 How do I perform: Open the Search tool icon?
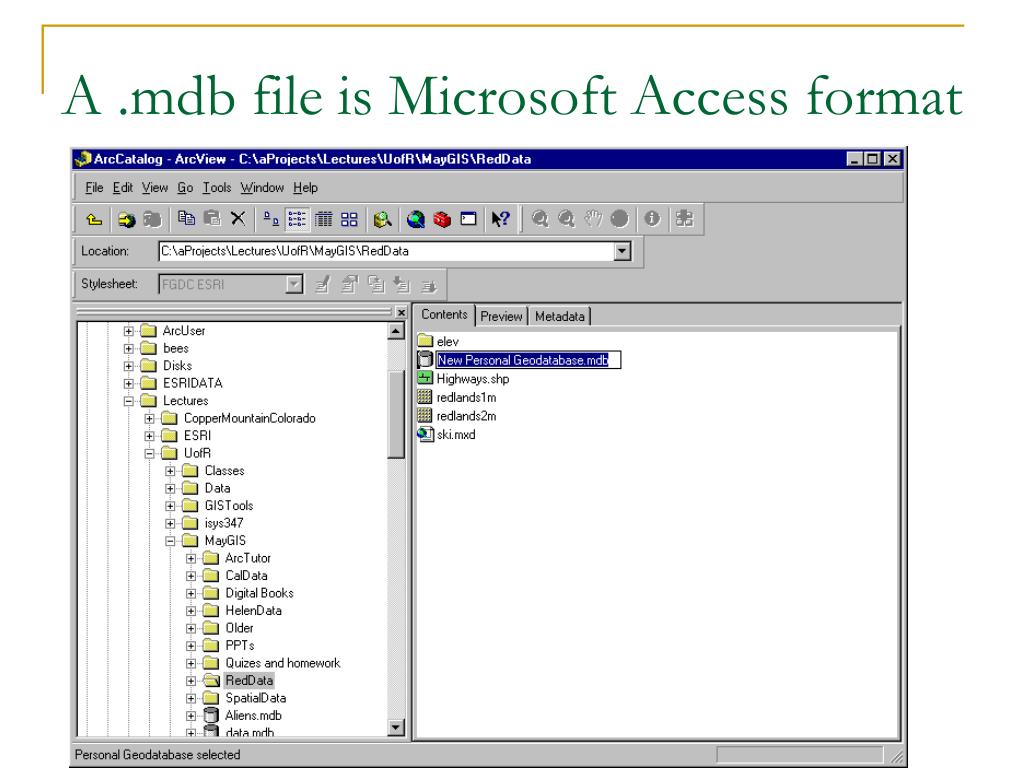[383, 219]
